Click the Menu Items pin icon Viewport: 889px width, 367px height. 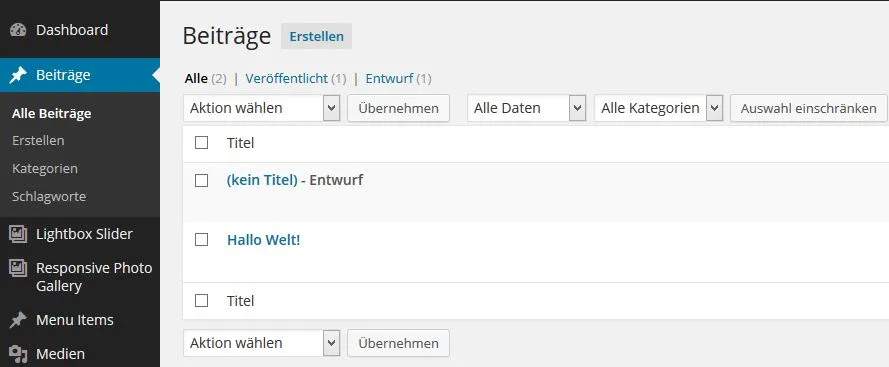[18, 320]
